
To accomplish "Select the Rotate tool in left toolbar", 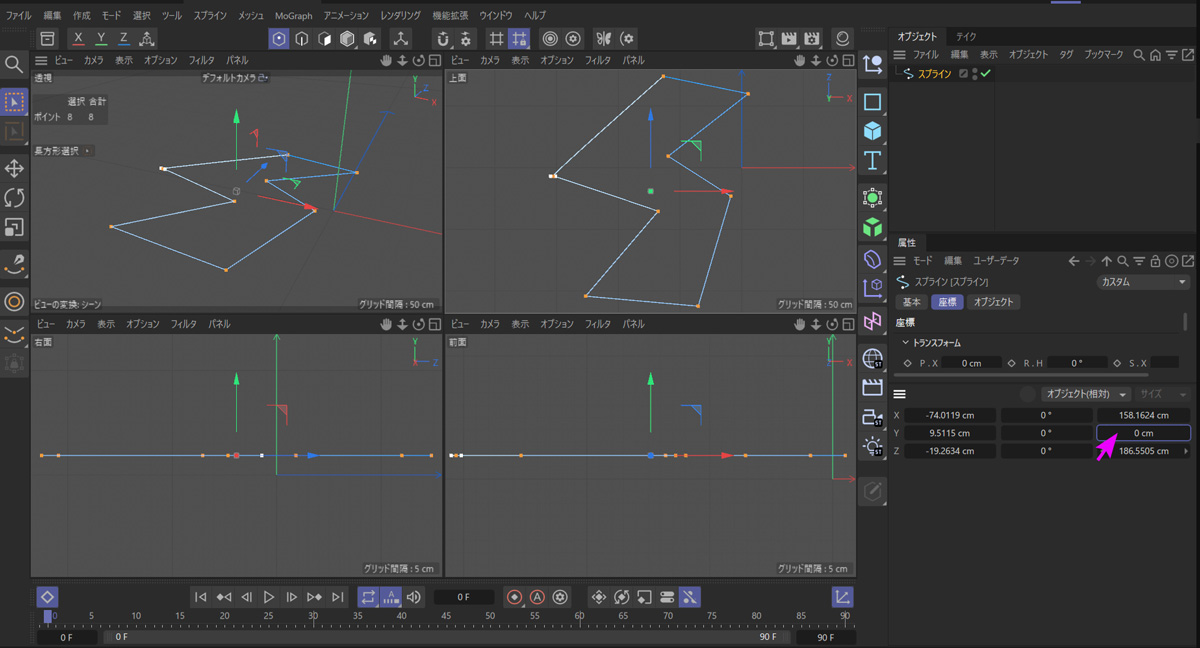I will click(x=14, y=197).
